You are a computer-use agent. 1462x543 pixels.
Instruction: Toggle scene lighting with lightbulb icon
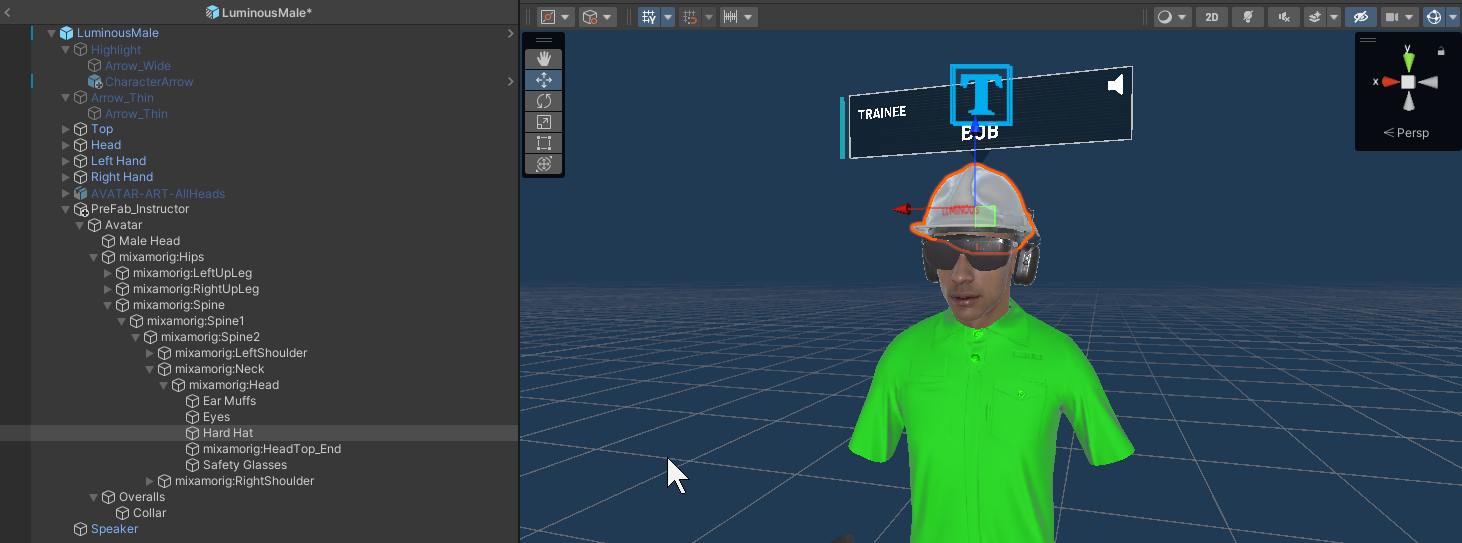click(1246, 17)
